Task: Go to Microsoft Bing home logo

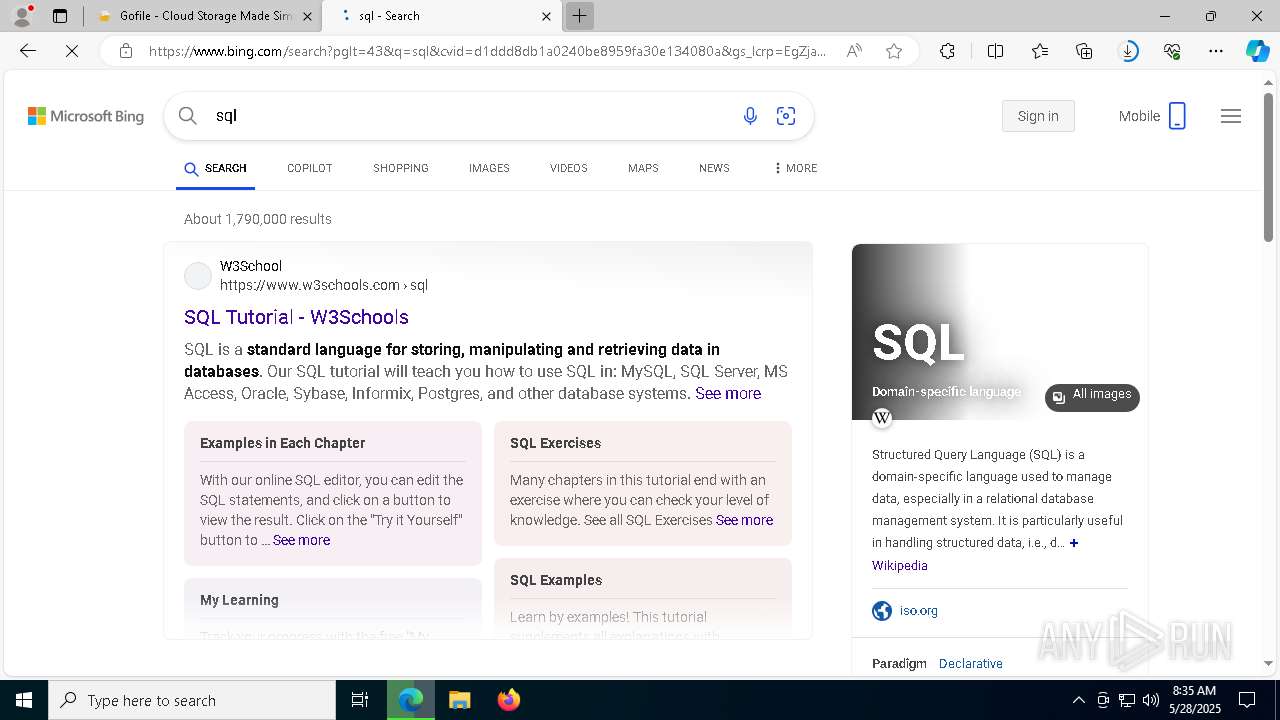Action: [86, 116]
